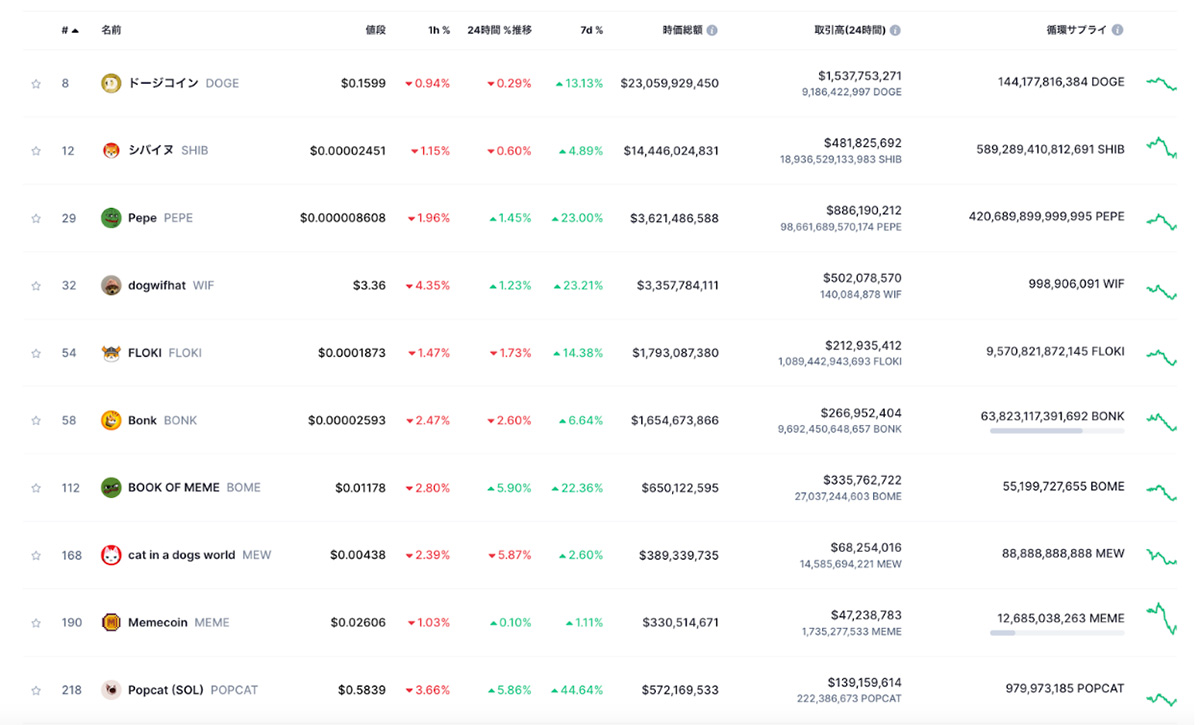
Task: Open the Pepe row sparkline chart
Action: (x=1162, y=220)
